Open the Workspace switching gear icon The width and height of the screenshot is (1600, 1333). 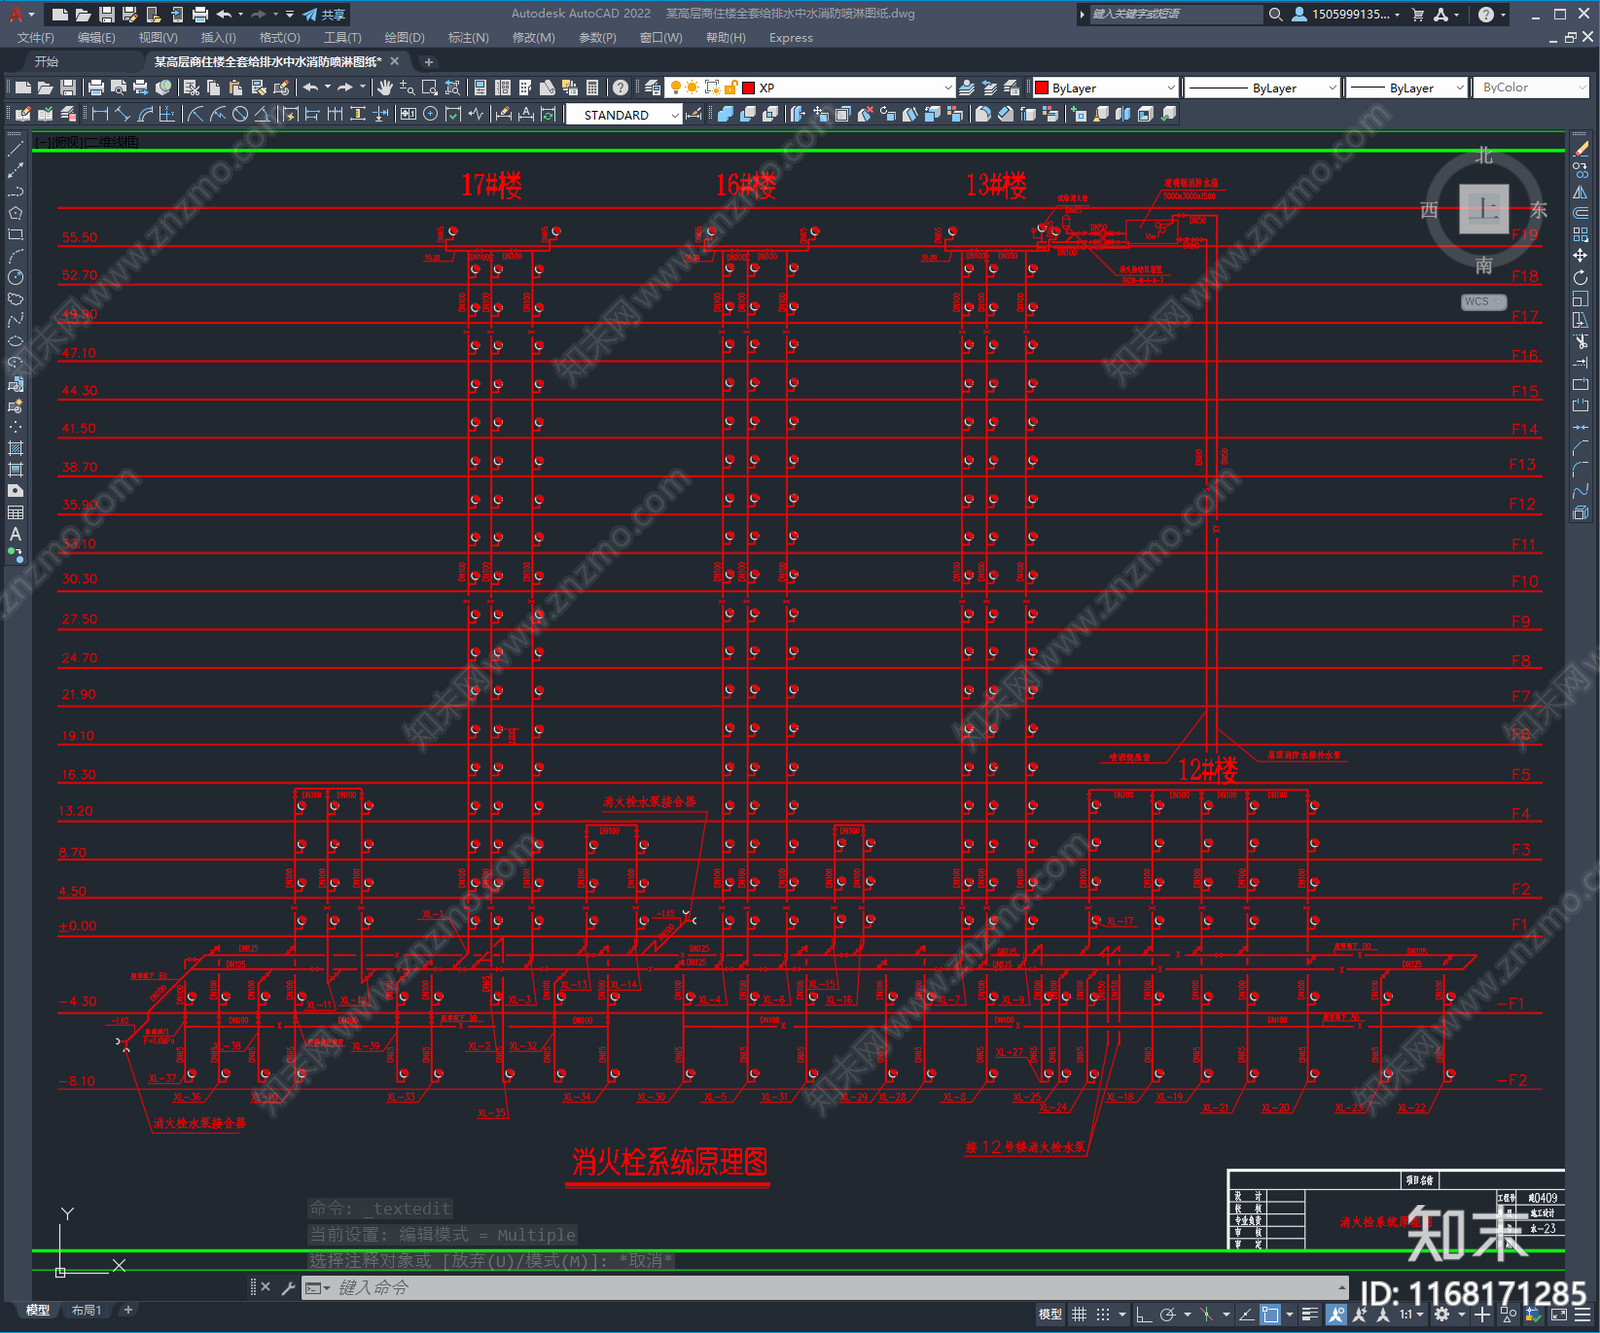1441,1314
